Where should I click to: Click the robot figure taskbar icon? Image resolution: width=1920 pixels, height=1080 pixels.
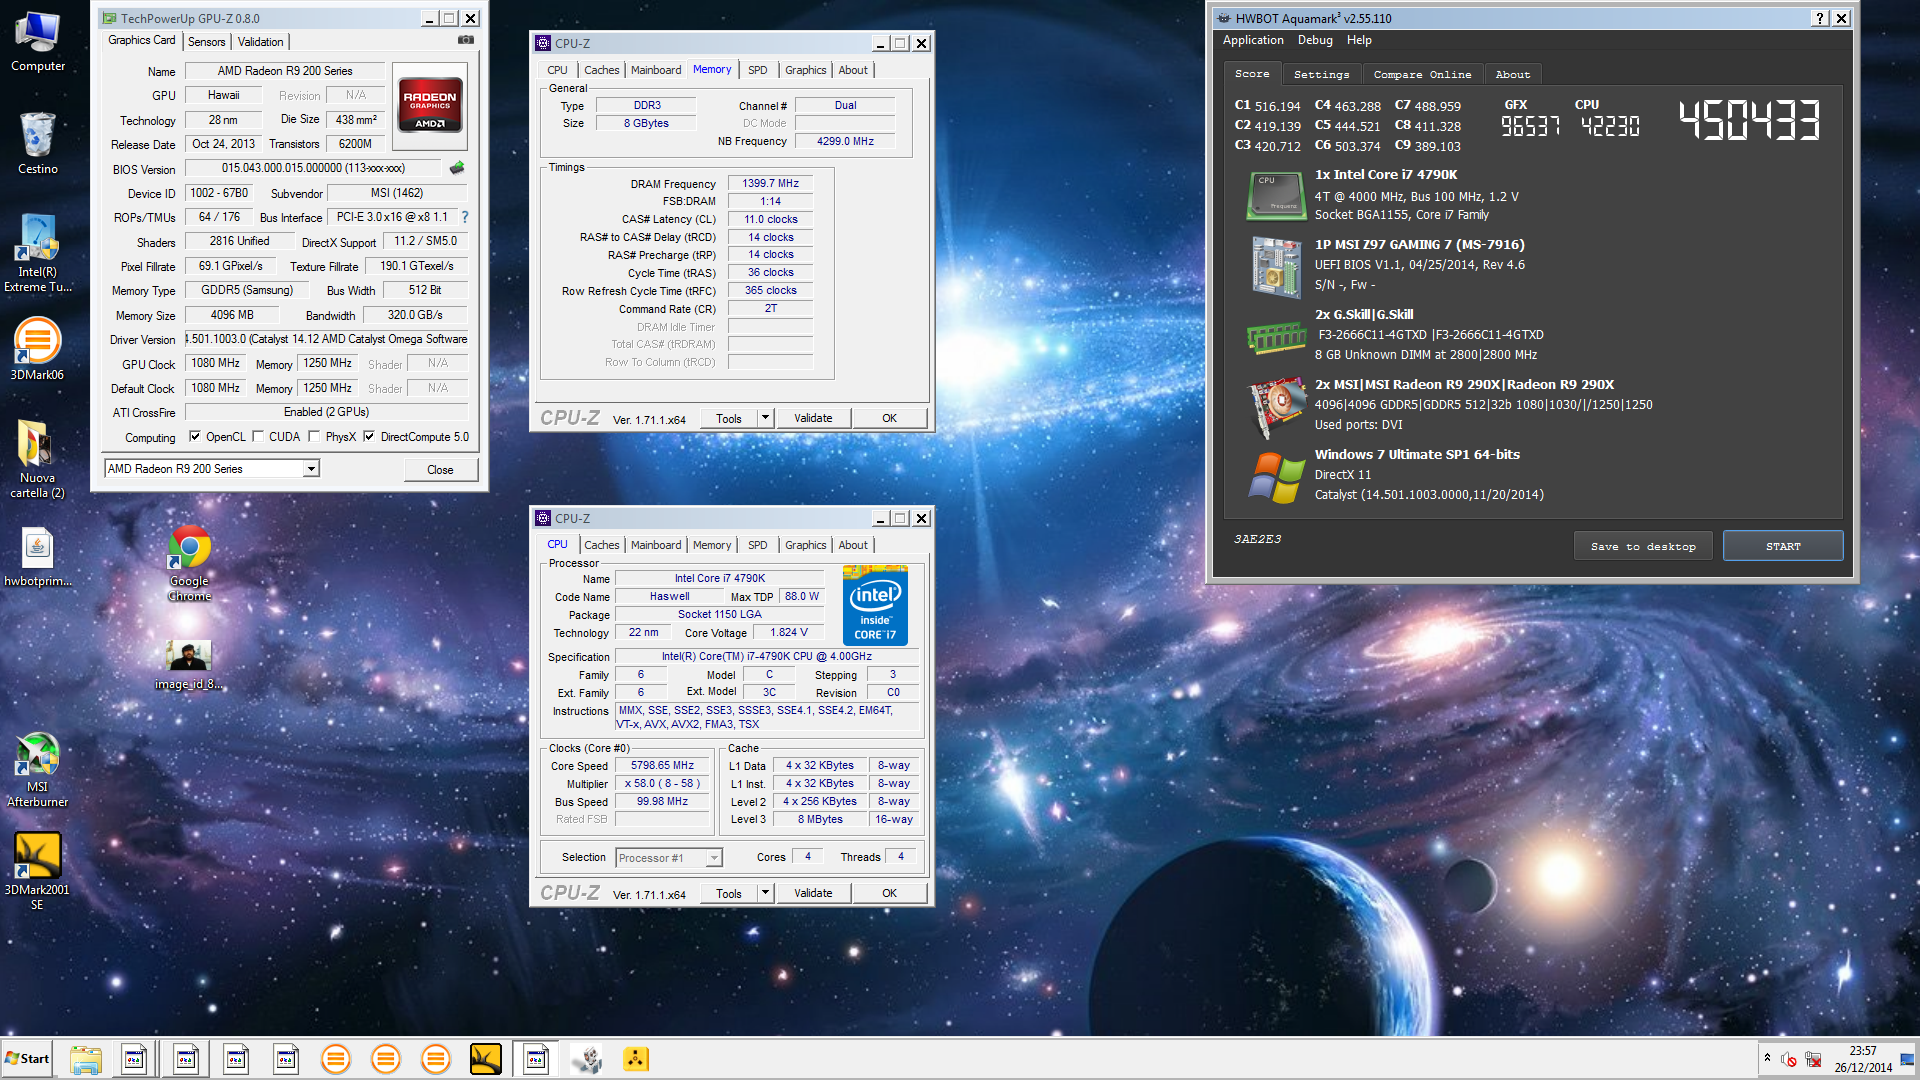tap(586, 1059)
